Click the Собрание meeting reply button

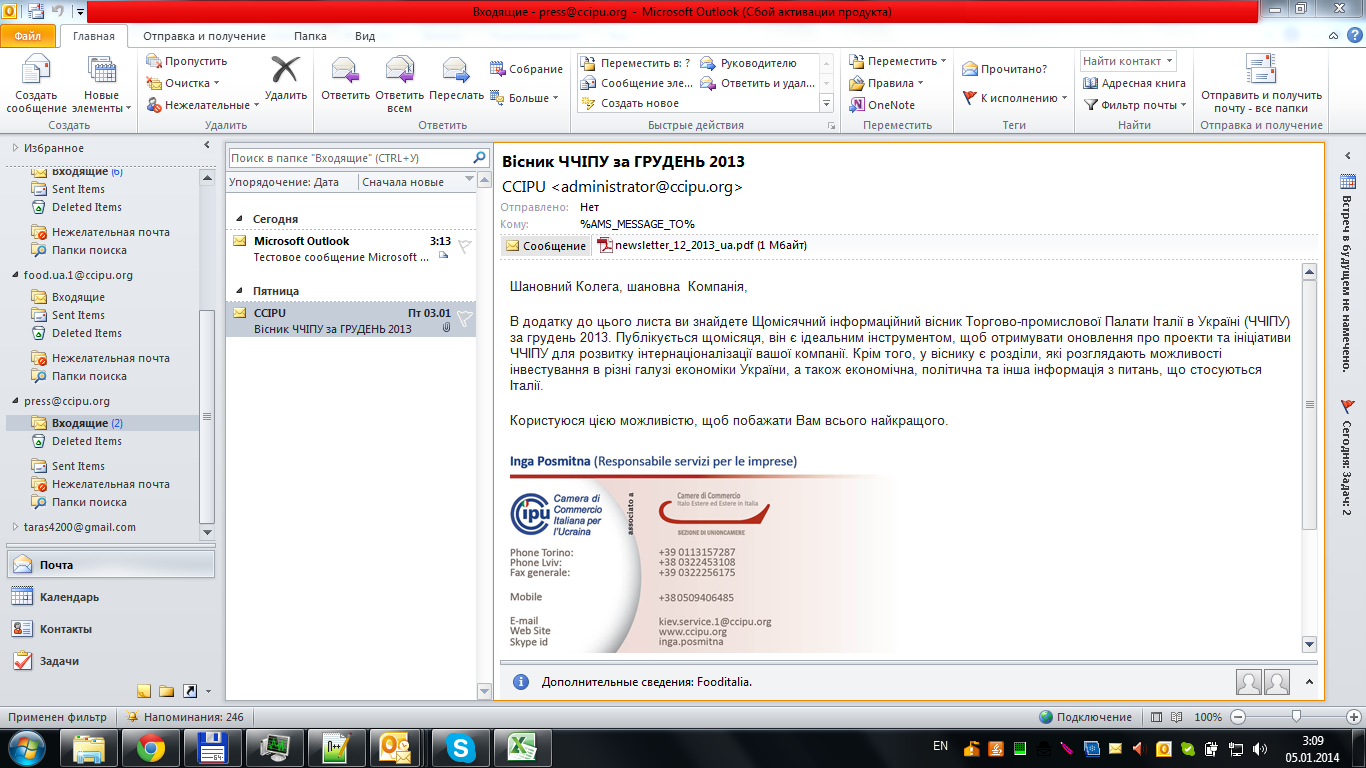pyautogui.click(x=527, y=69)
